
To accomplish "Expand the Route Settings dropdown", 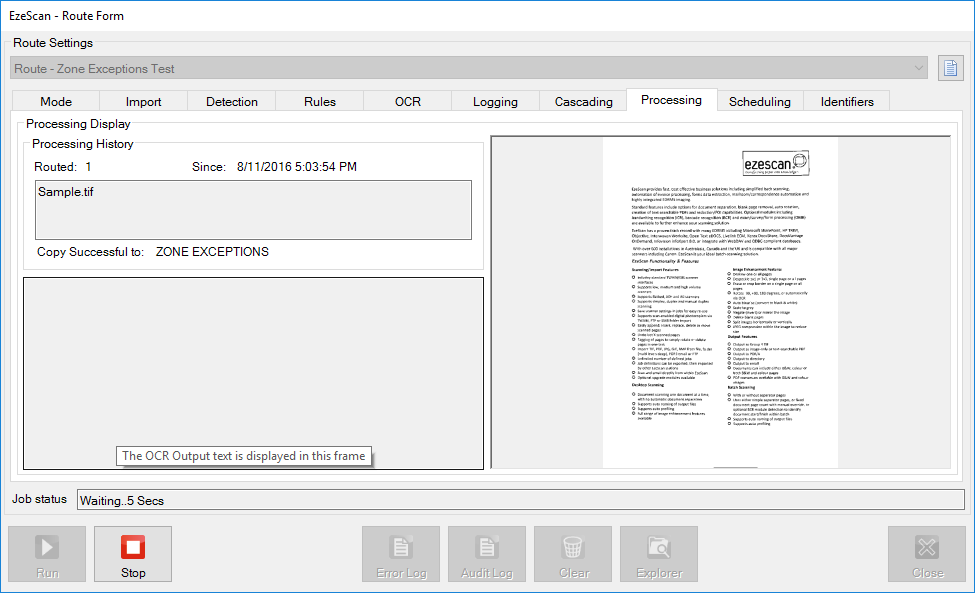I will (919, 68).
